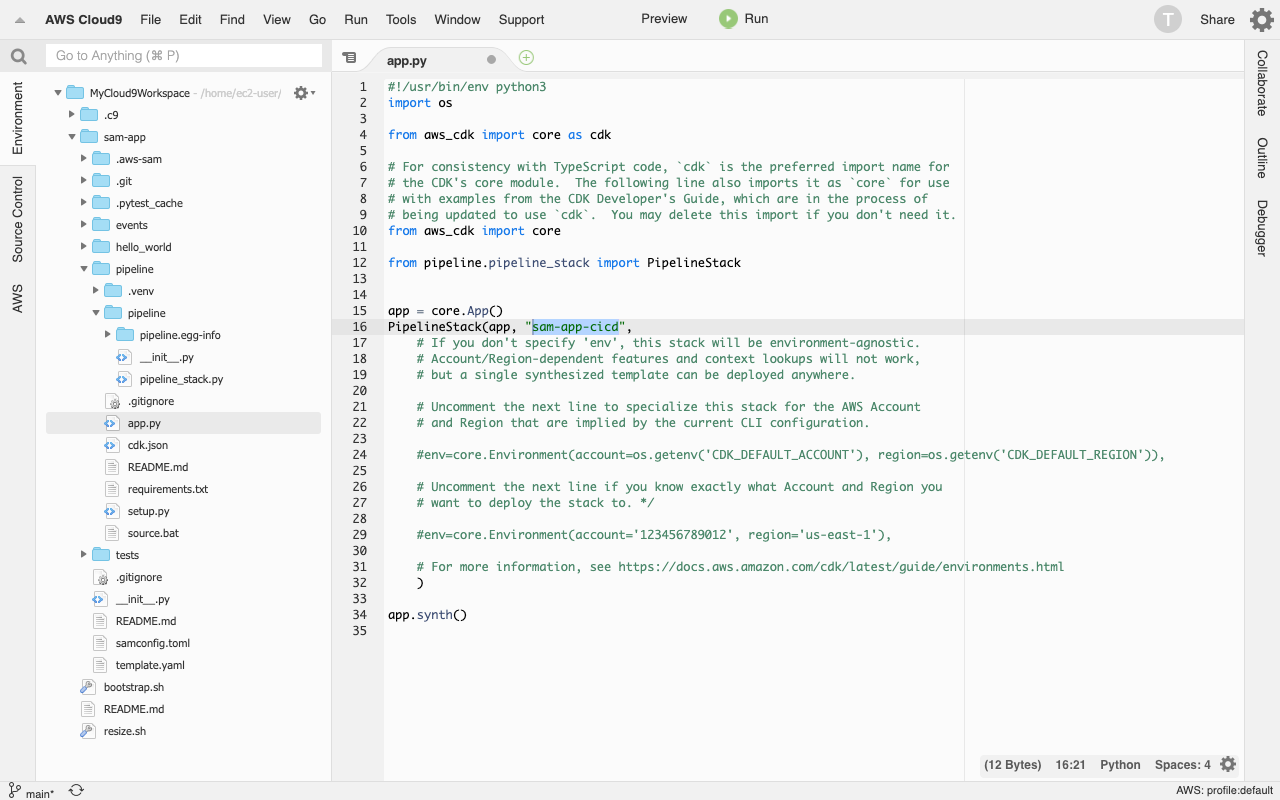This screenshot has width=1280, height=800.
Task: Open the File menu
Action: click(151, 19)
